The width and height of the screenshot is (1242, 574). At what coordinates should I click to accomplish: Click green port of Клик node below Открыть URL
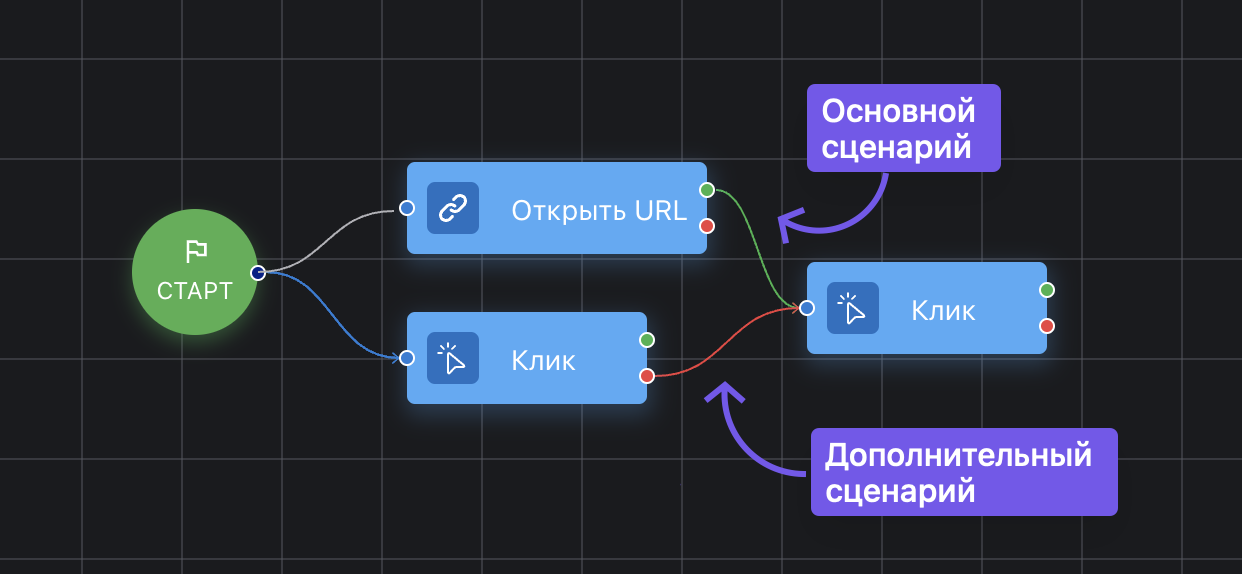click(647, 340)
